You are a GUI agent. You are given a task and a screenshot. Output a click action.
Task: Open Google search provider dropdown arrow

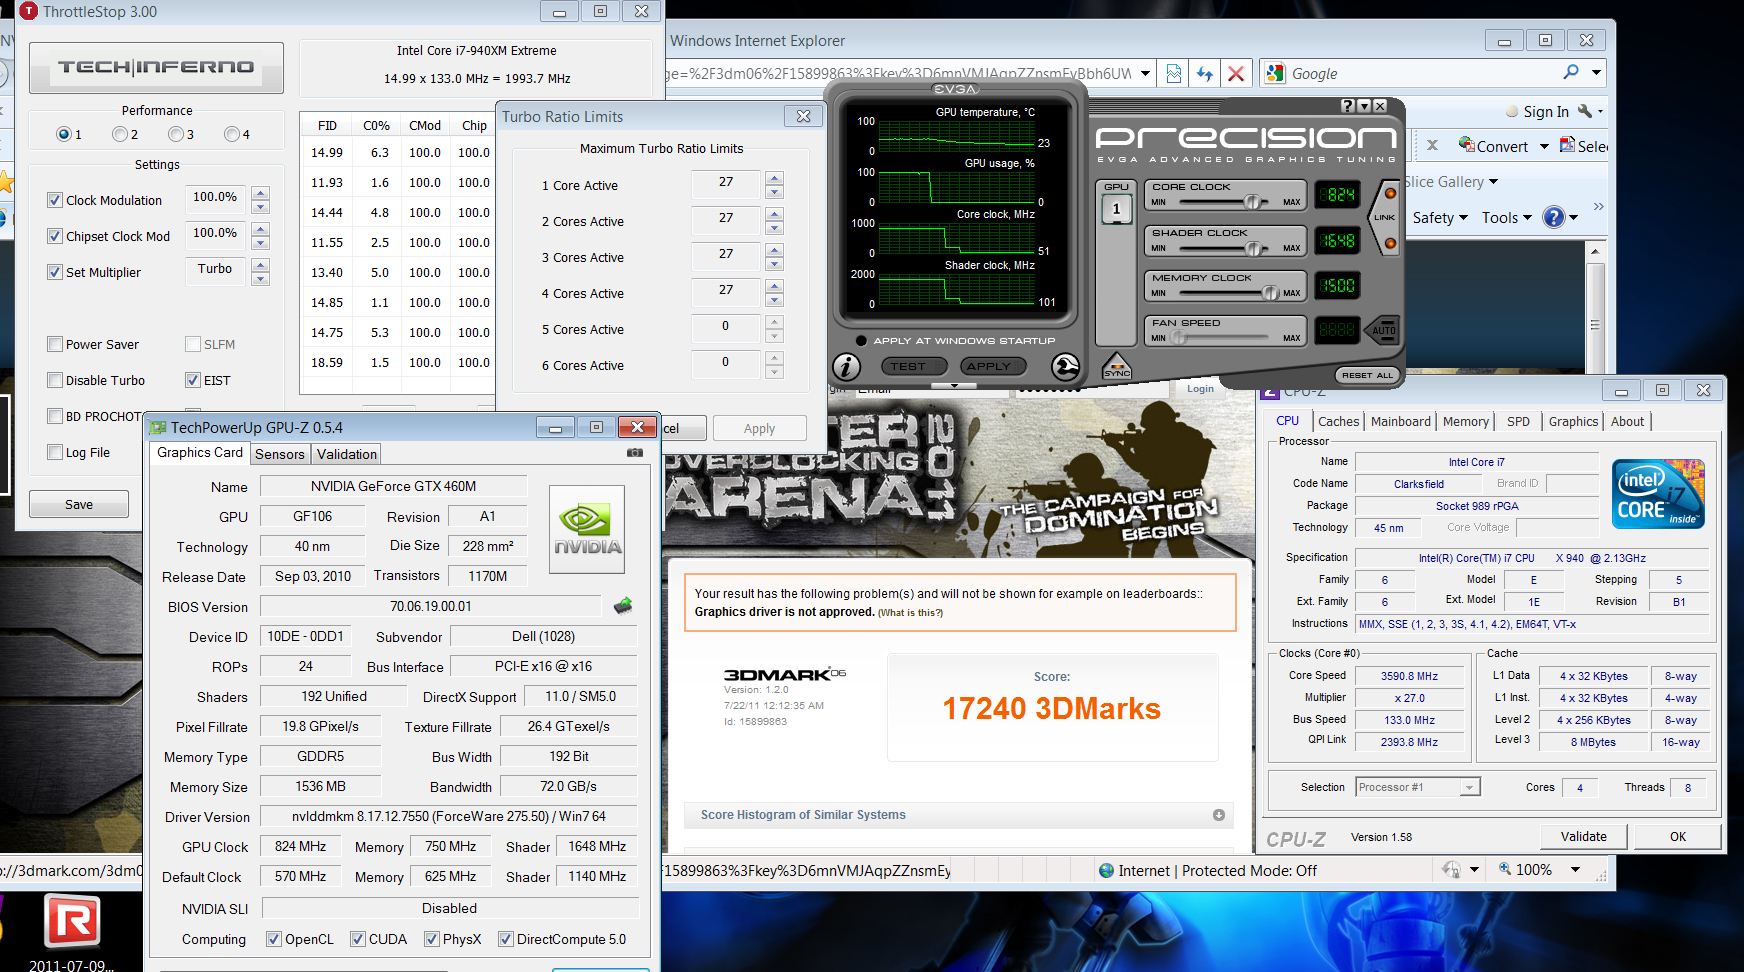pyautogui.click(x=1596, y=72)
